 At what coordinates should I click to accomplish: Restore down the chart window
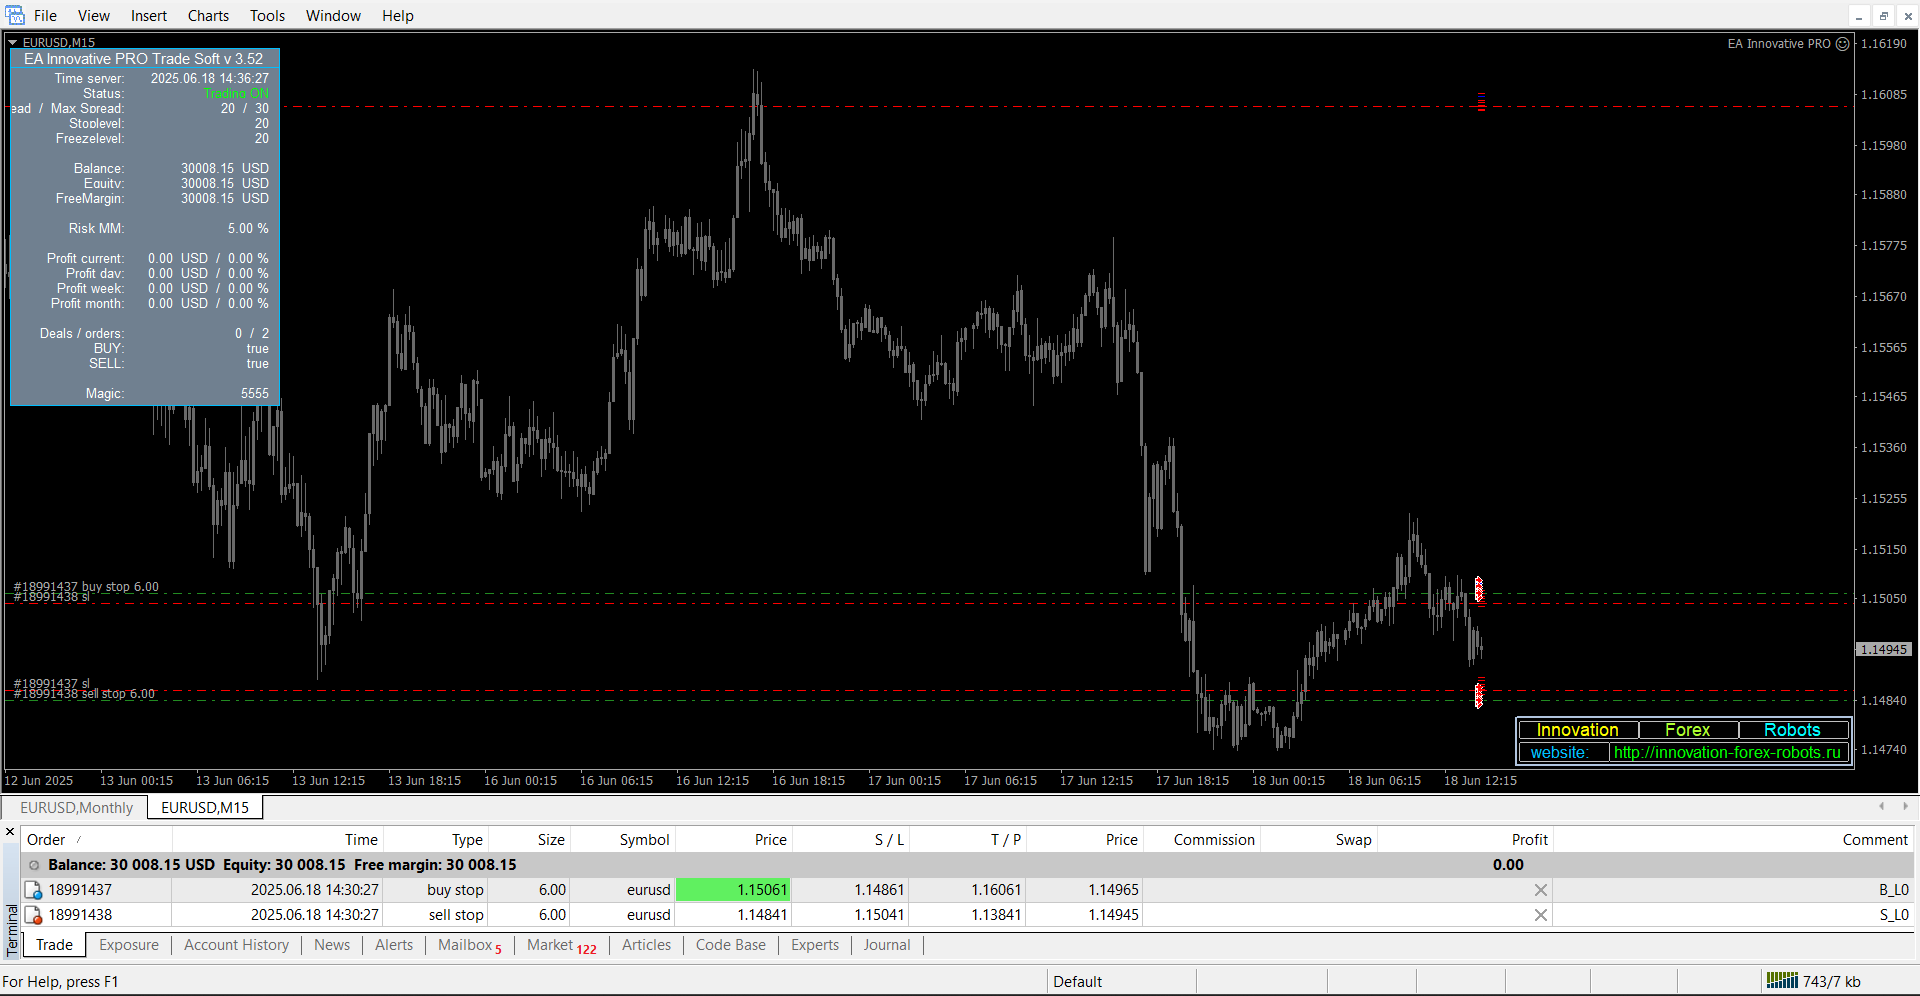click(1883, 16)
